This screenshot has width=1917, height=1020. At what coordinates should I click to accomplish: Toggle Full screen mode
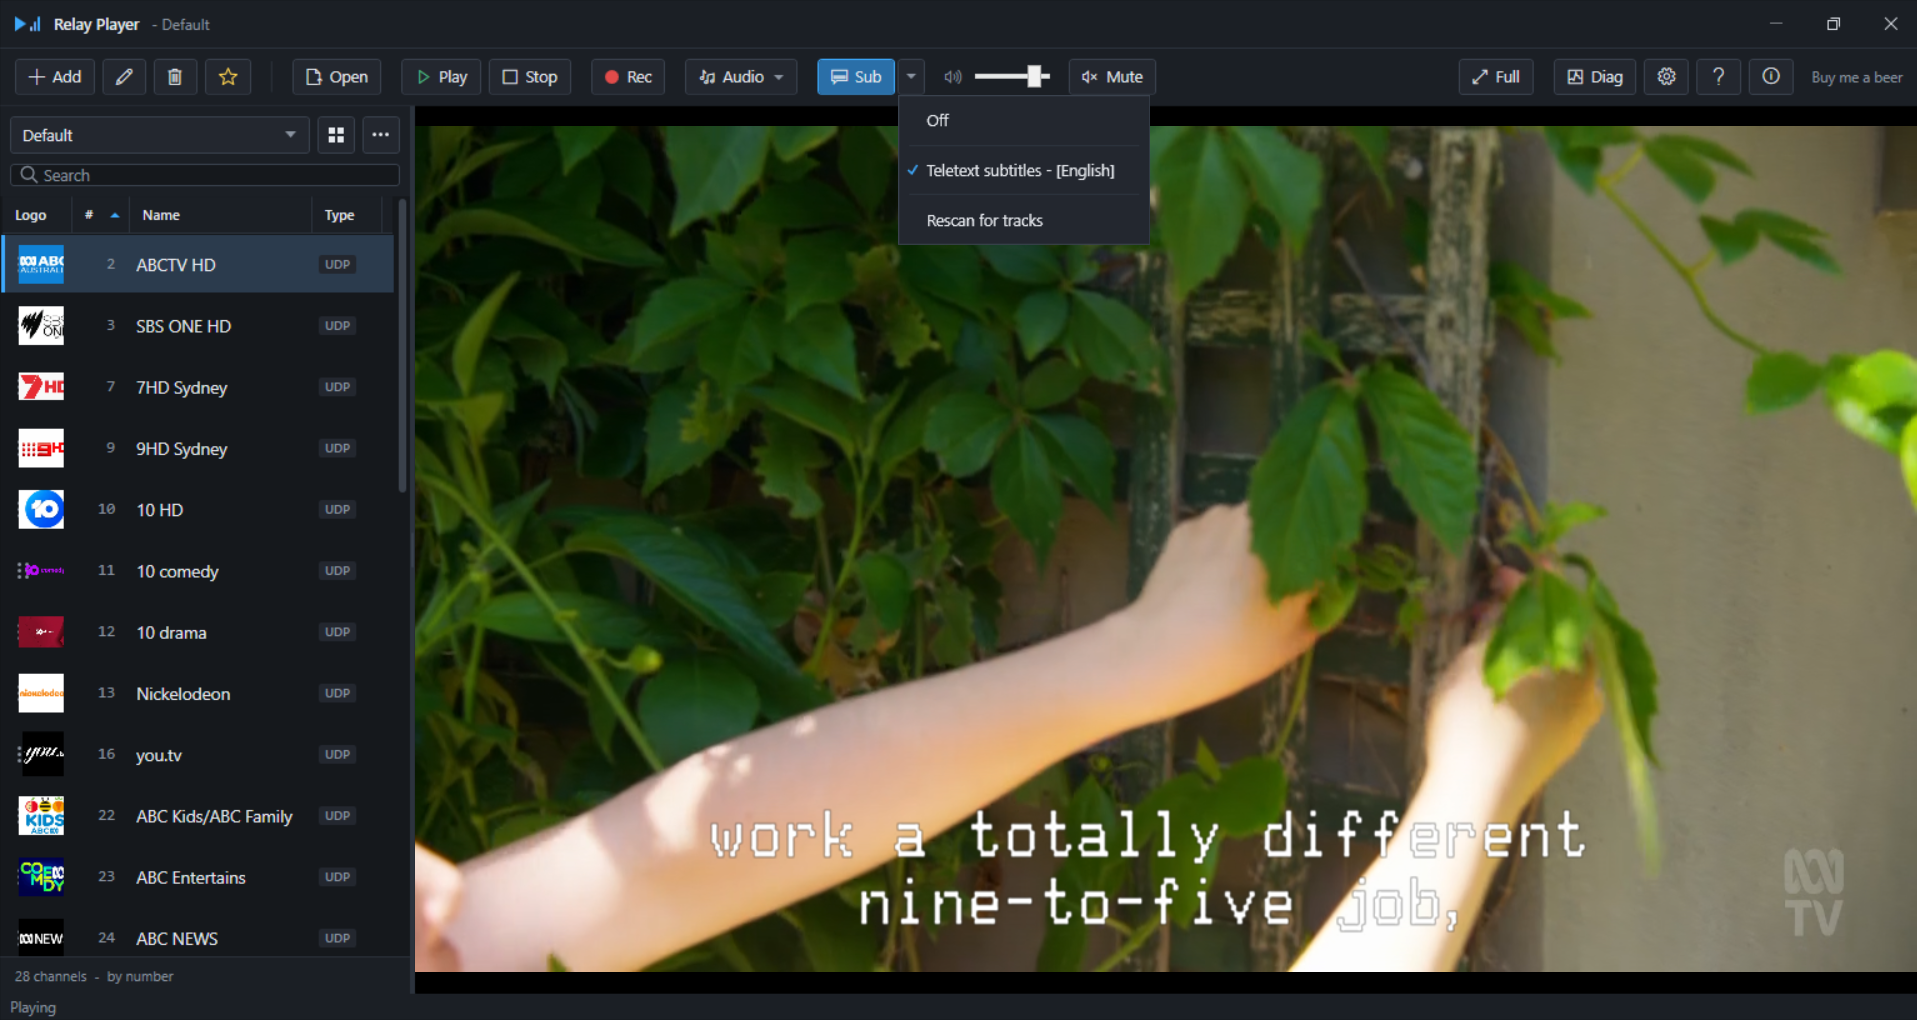coord(1496,77)
